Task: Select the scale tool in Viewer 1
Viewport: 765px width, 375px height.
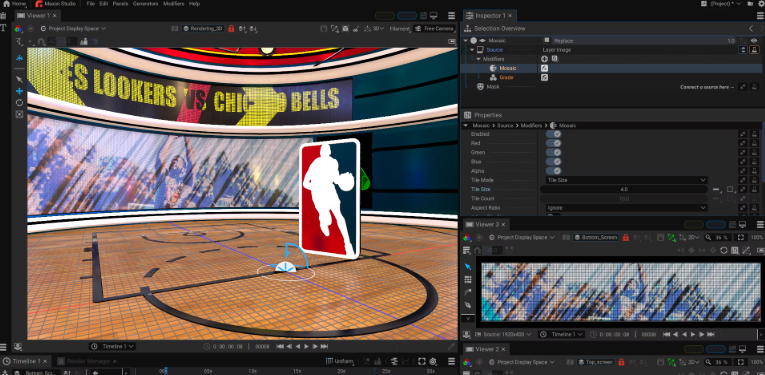Action: point(19,115)
